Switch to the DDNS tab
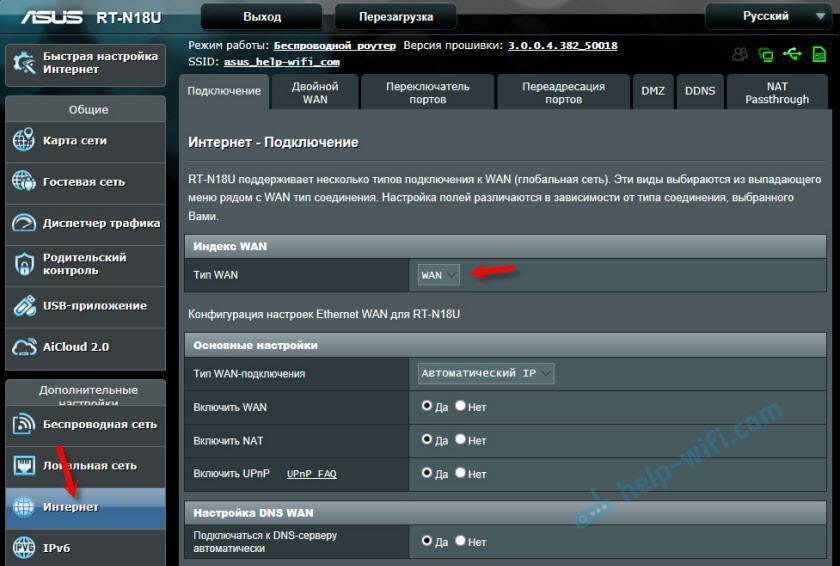 pyautogui.click(x=700, y=91)
